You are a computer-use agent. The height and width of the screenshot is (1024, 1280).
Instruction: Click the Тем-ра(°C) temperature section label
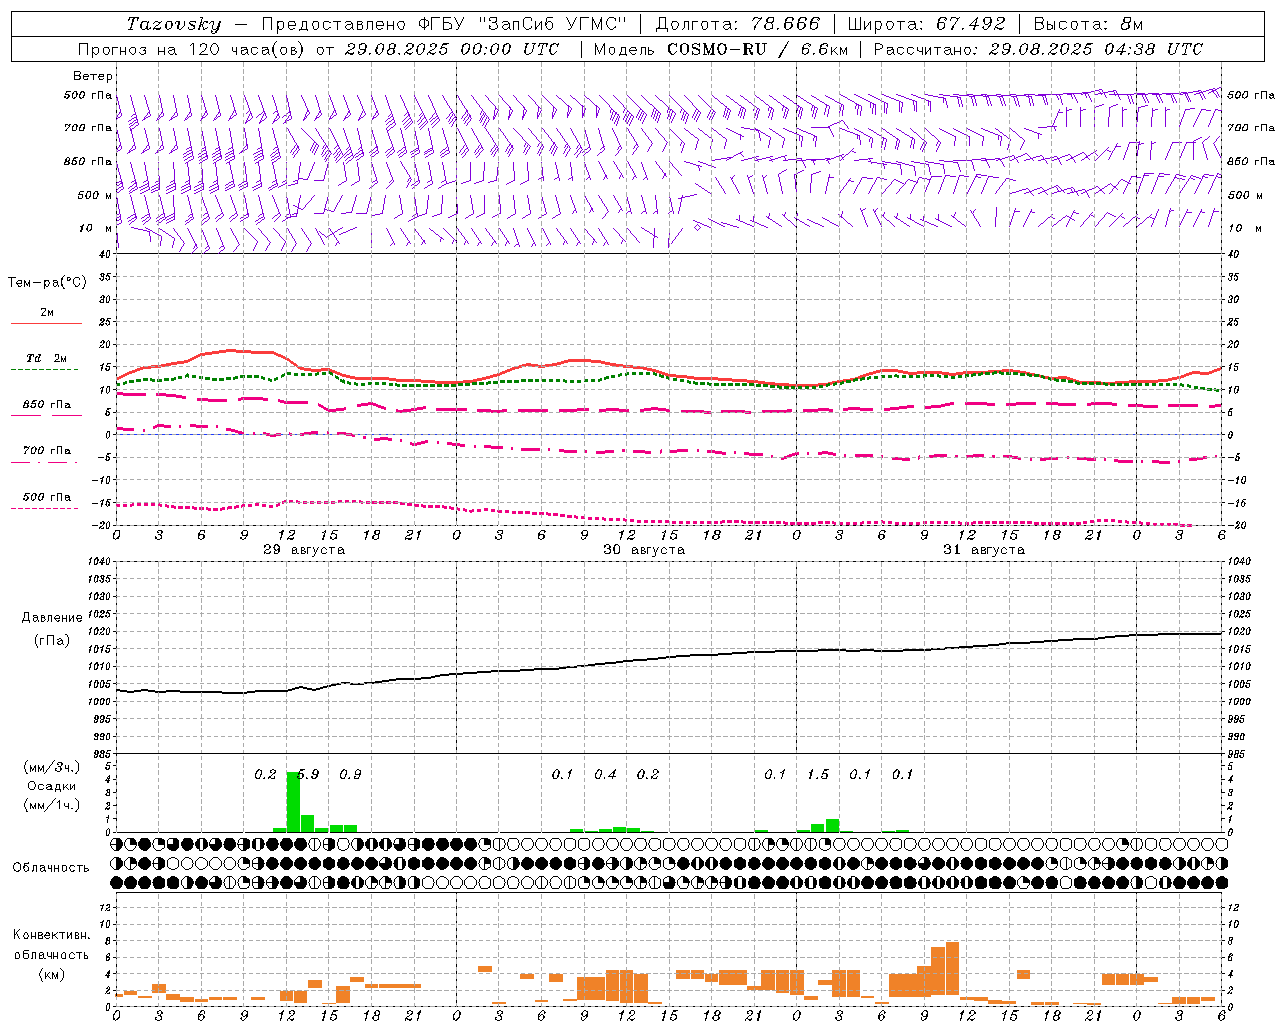click(x=47, y=283)
